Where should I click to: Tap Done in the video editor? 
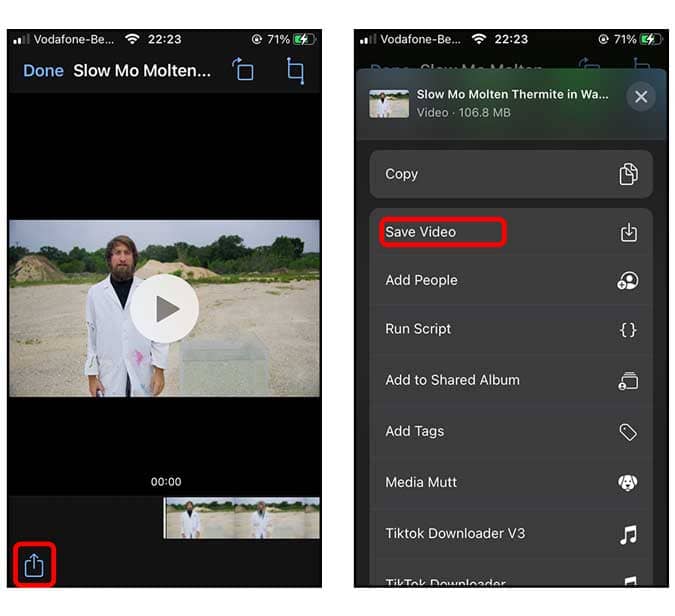pos(43,71)
